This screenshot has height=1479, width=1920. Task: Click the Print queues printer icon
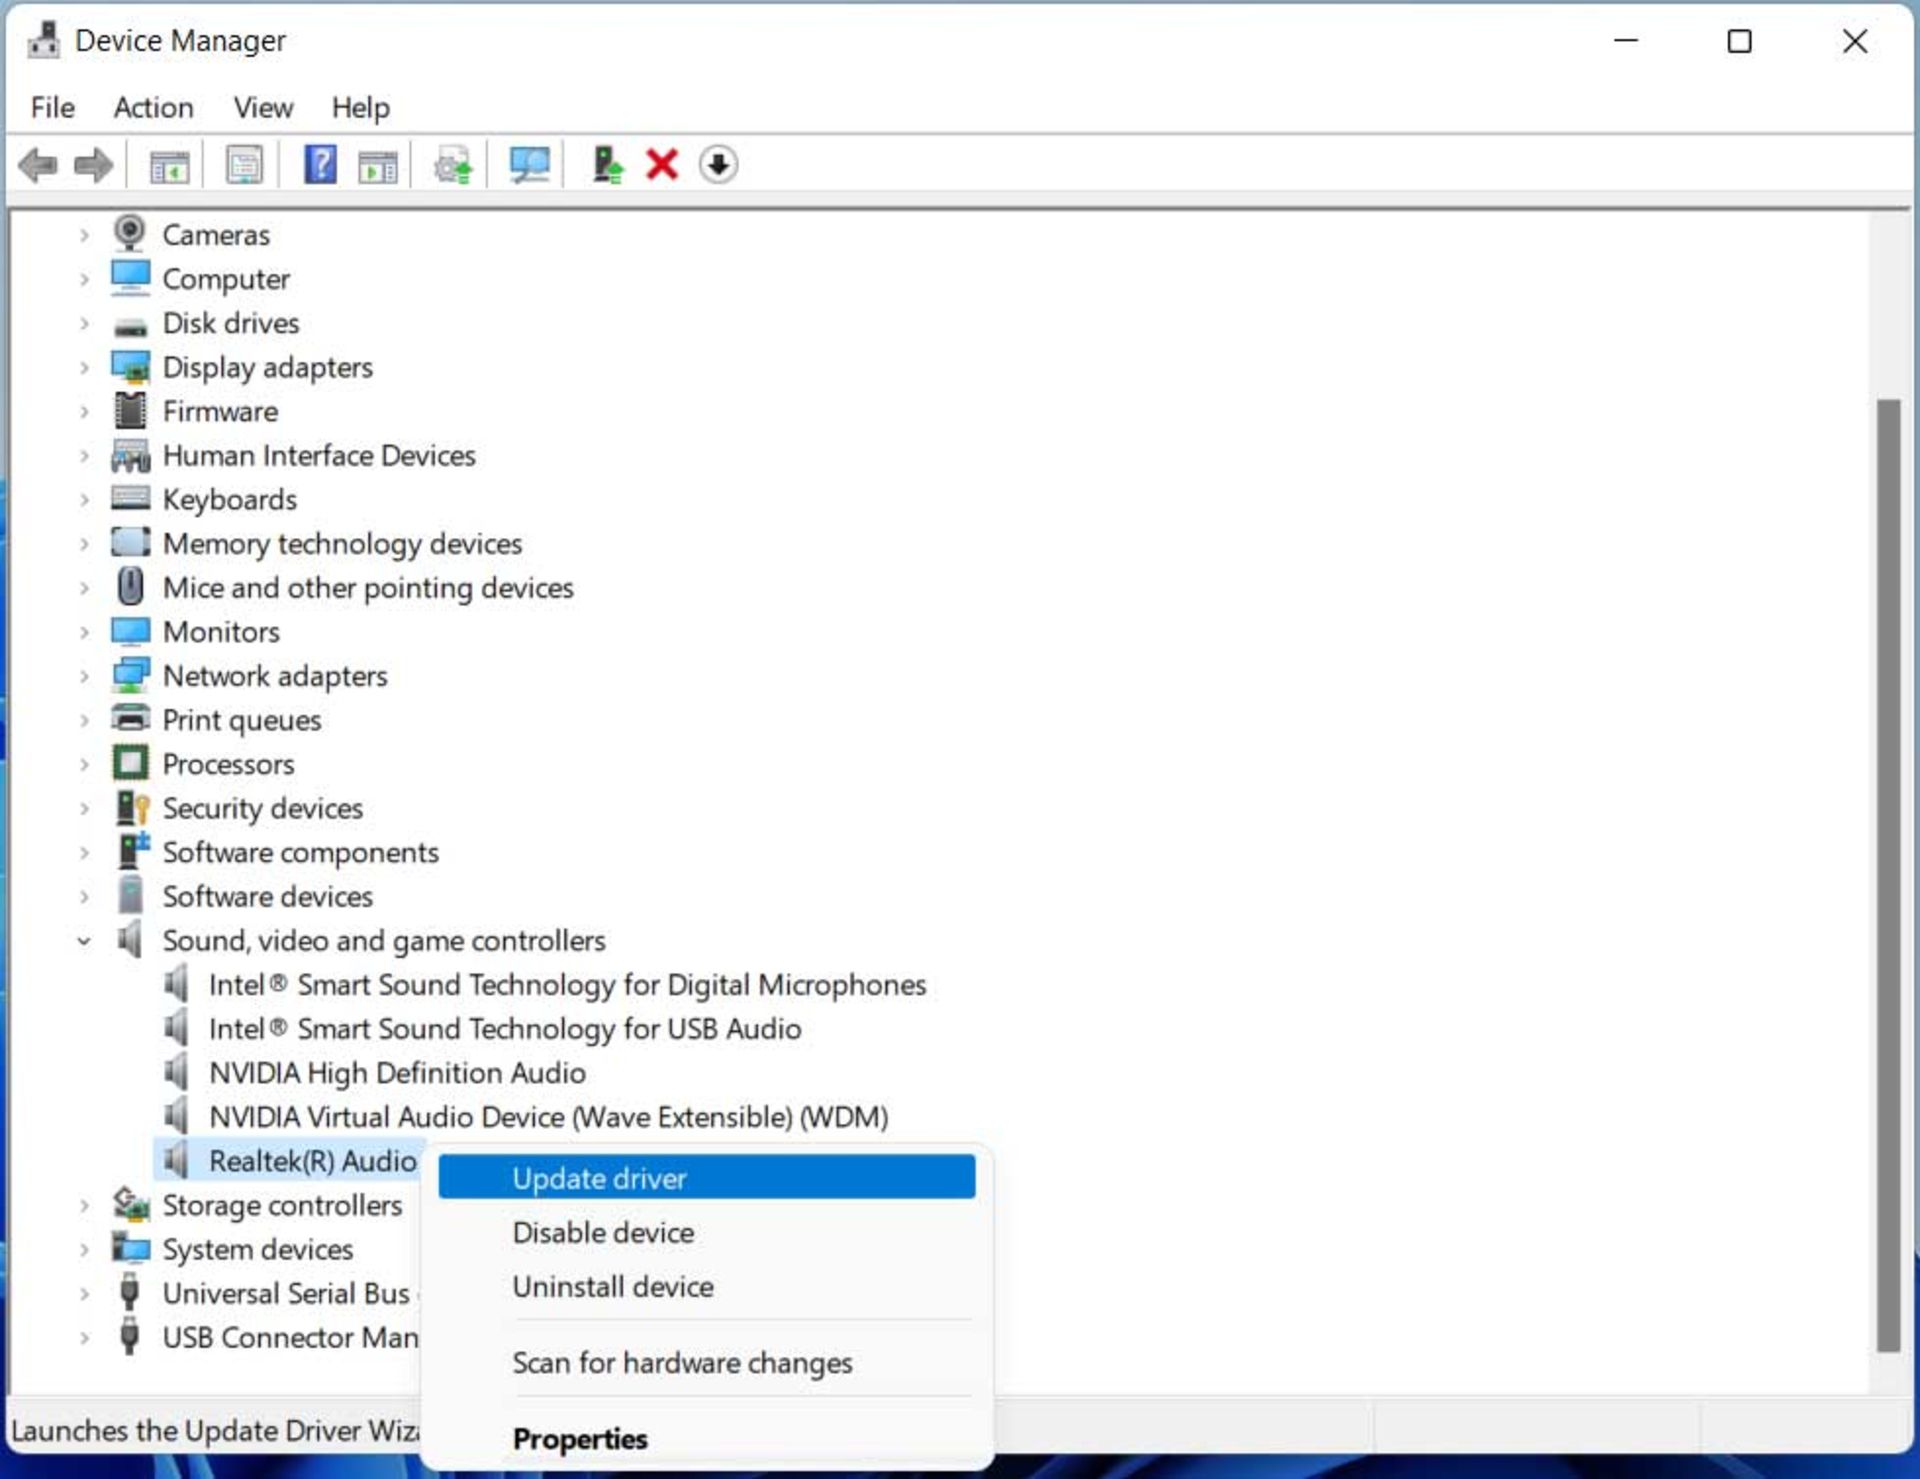130,719
